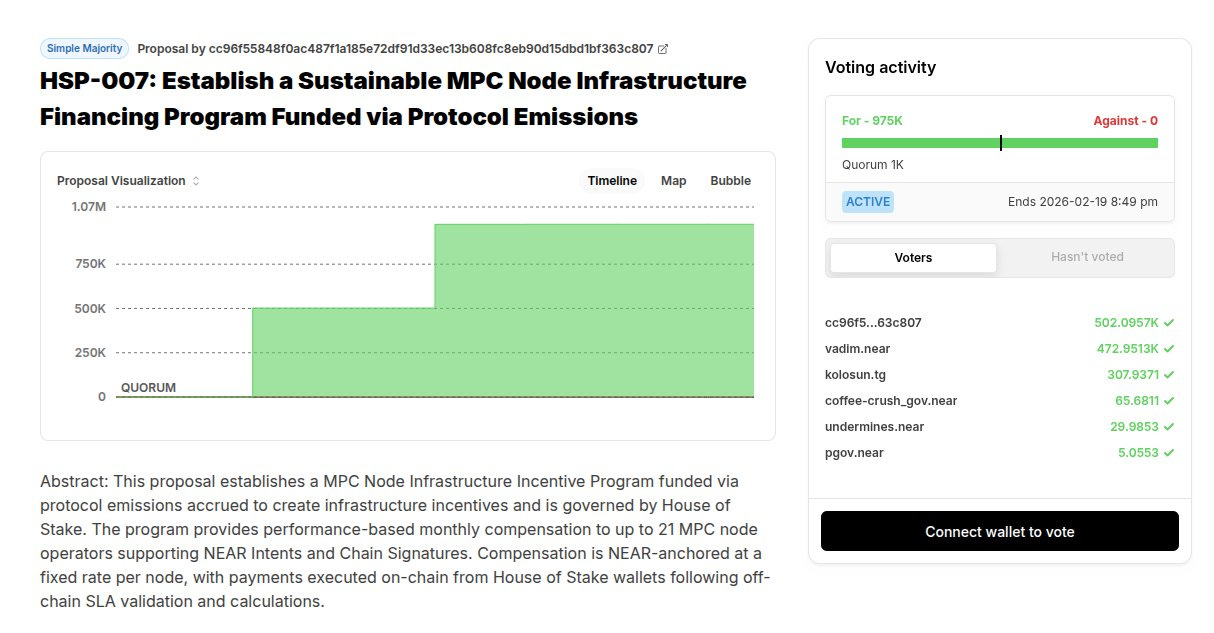This screenshot has height=633, width=1214.
Task: Click checkmark beside pgov.near vote
Action: click(x=1169, y=453)
